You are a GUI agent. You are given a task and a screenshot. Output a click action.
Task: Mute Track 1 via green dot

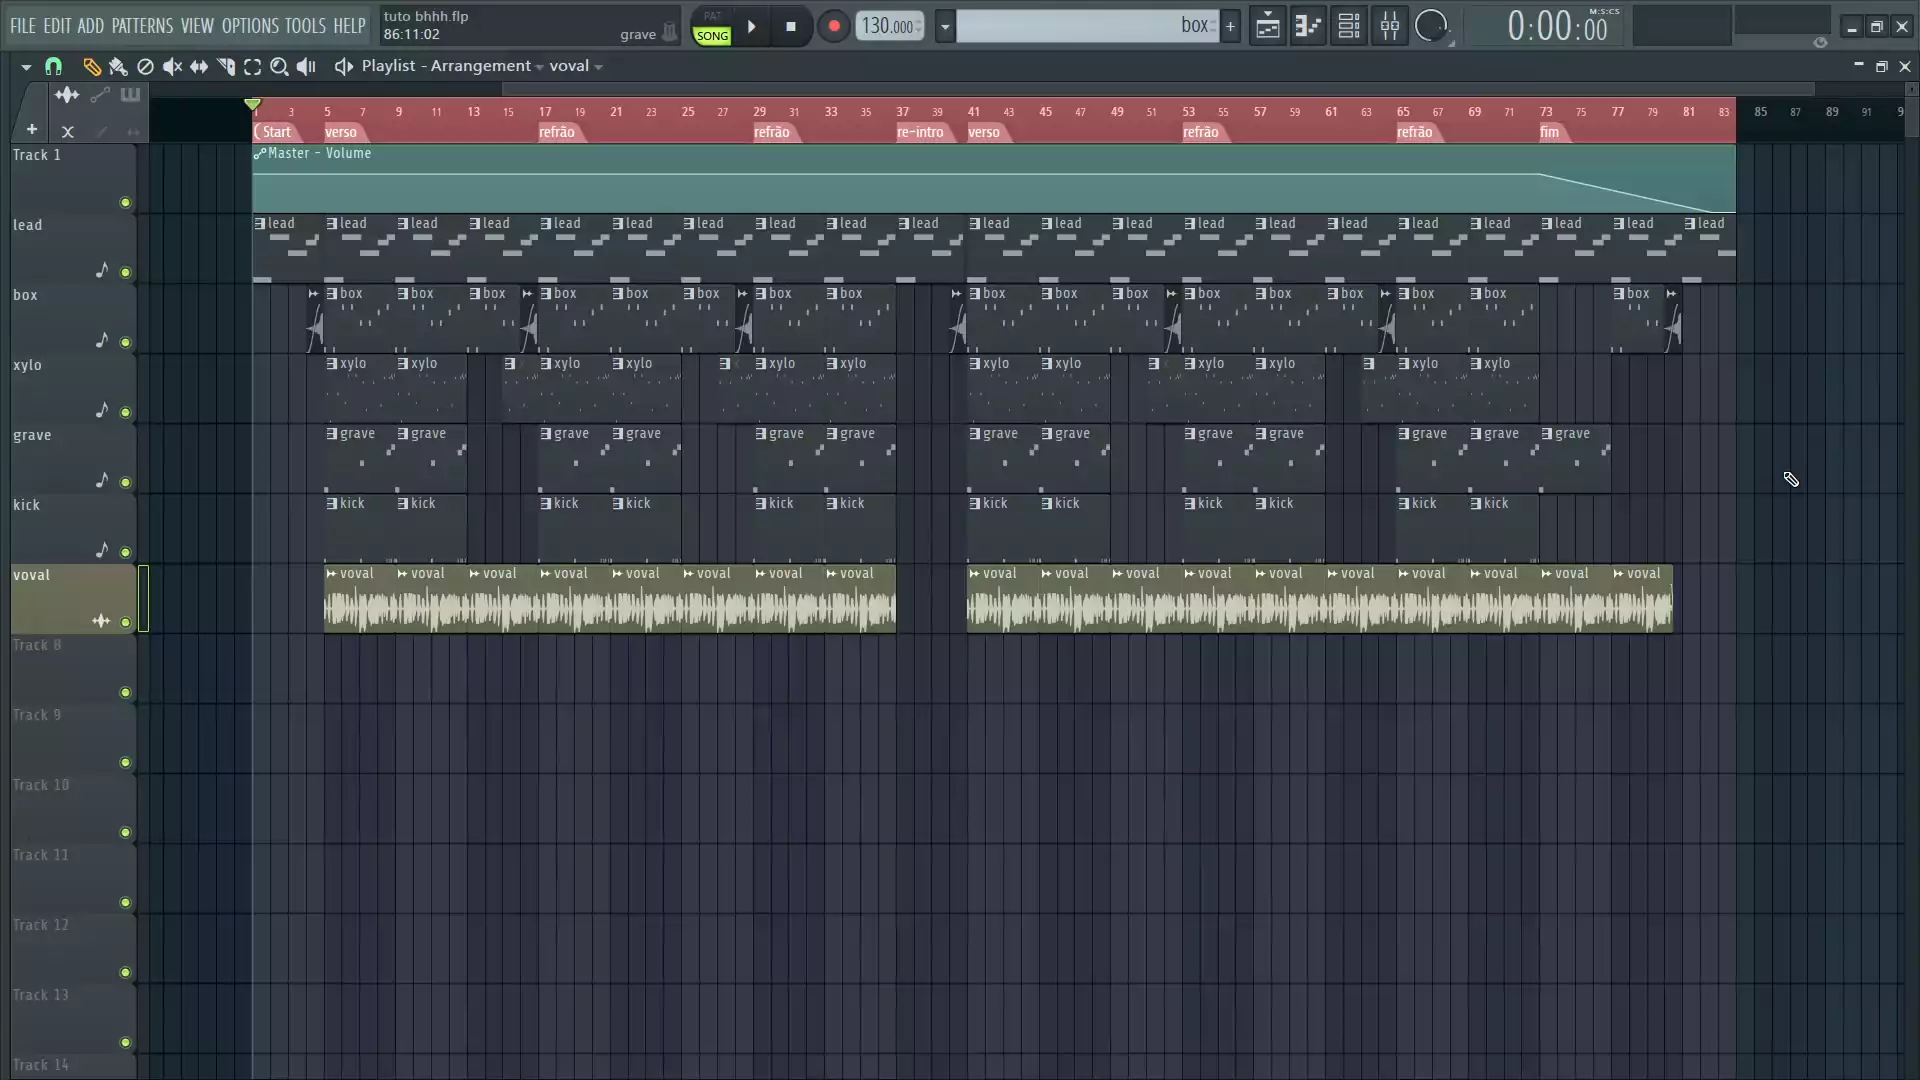pos(125,202)
